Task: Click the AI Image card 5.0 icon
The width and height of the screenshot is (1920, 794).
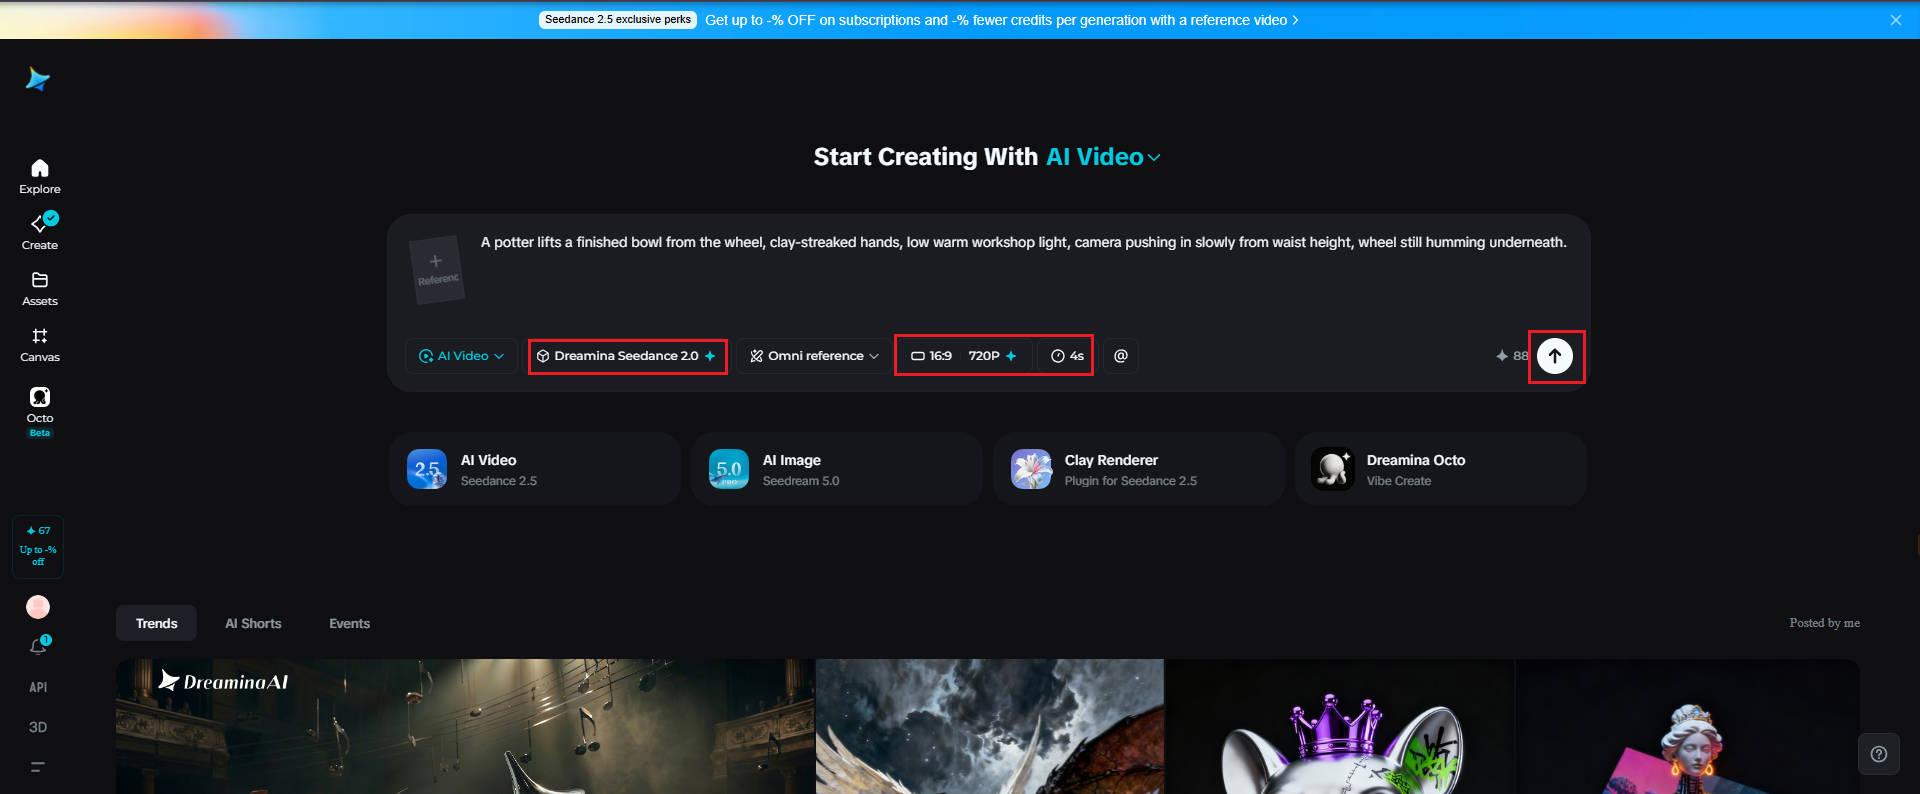Action: [x=729, y=469]
